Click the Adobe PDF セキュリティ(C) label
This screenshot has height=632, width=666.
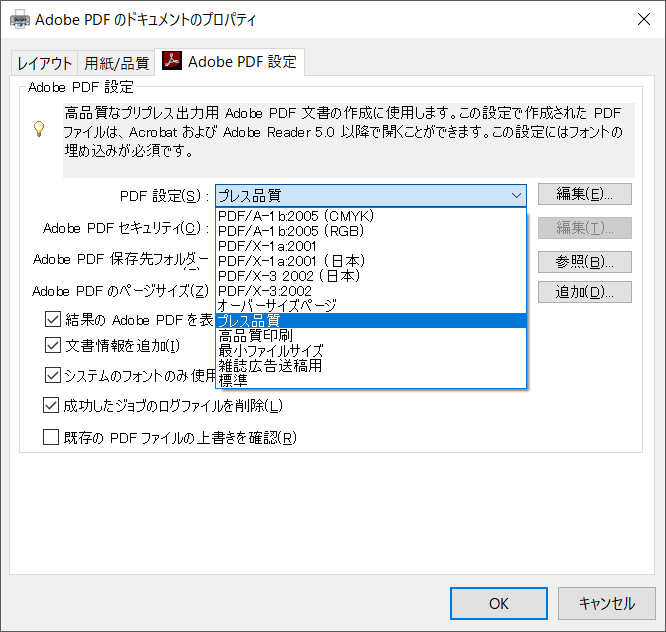(126, 229)
